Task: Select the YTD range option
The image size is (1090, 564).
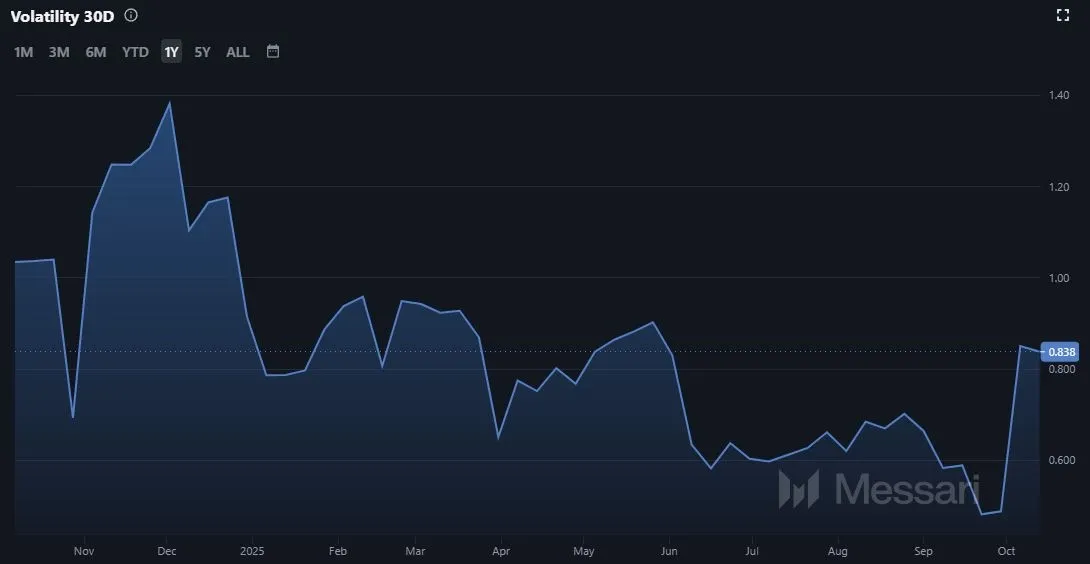Action: tap(135, 52)
